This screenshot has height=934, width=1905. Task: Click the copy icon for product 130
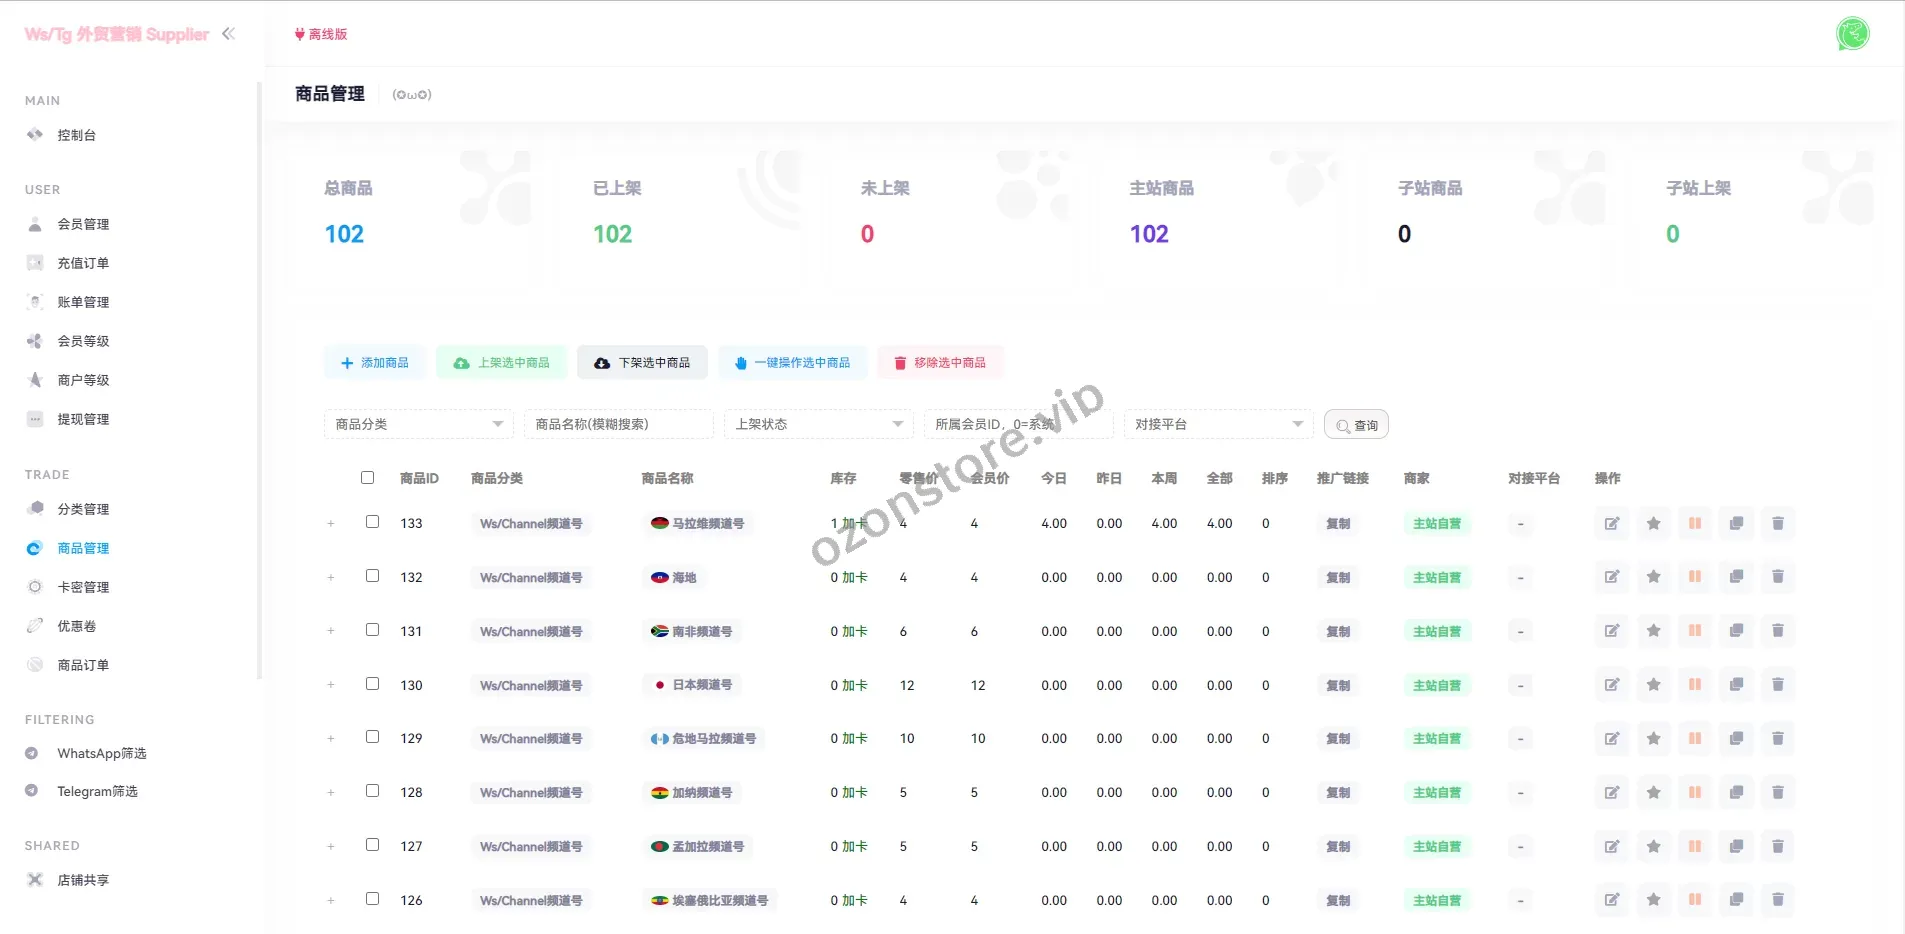click(x=1737, y=685)
